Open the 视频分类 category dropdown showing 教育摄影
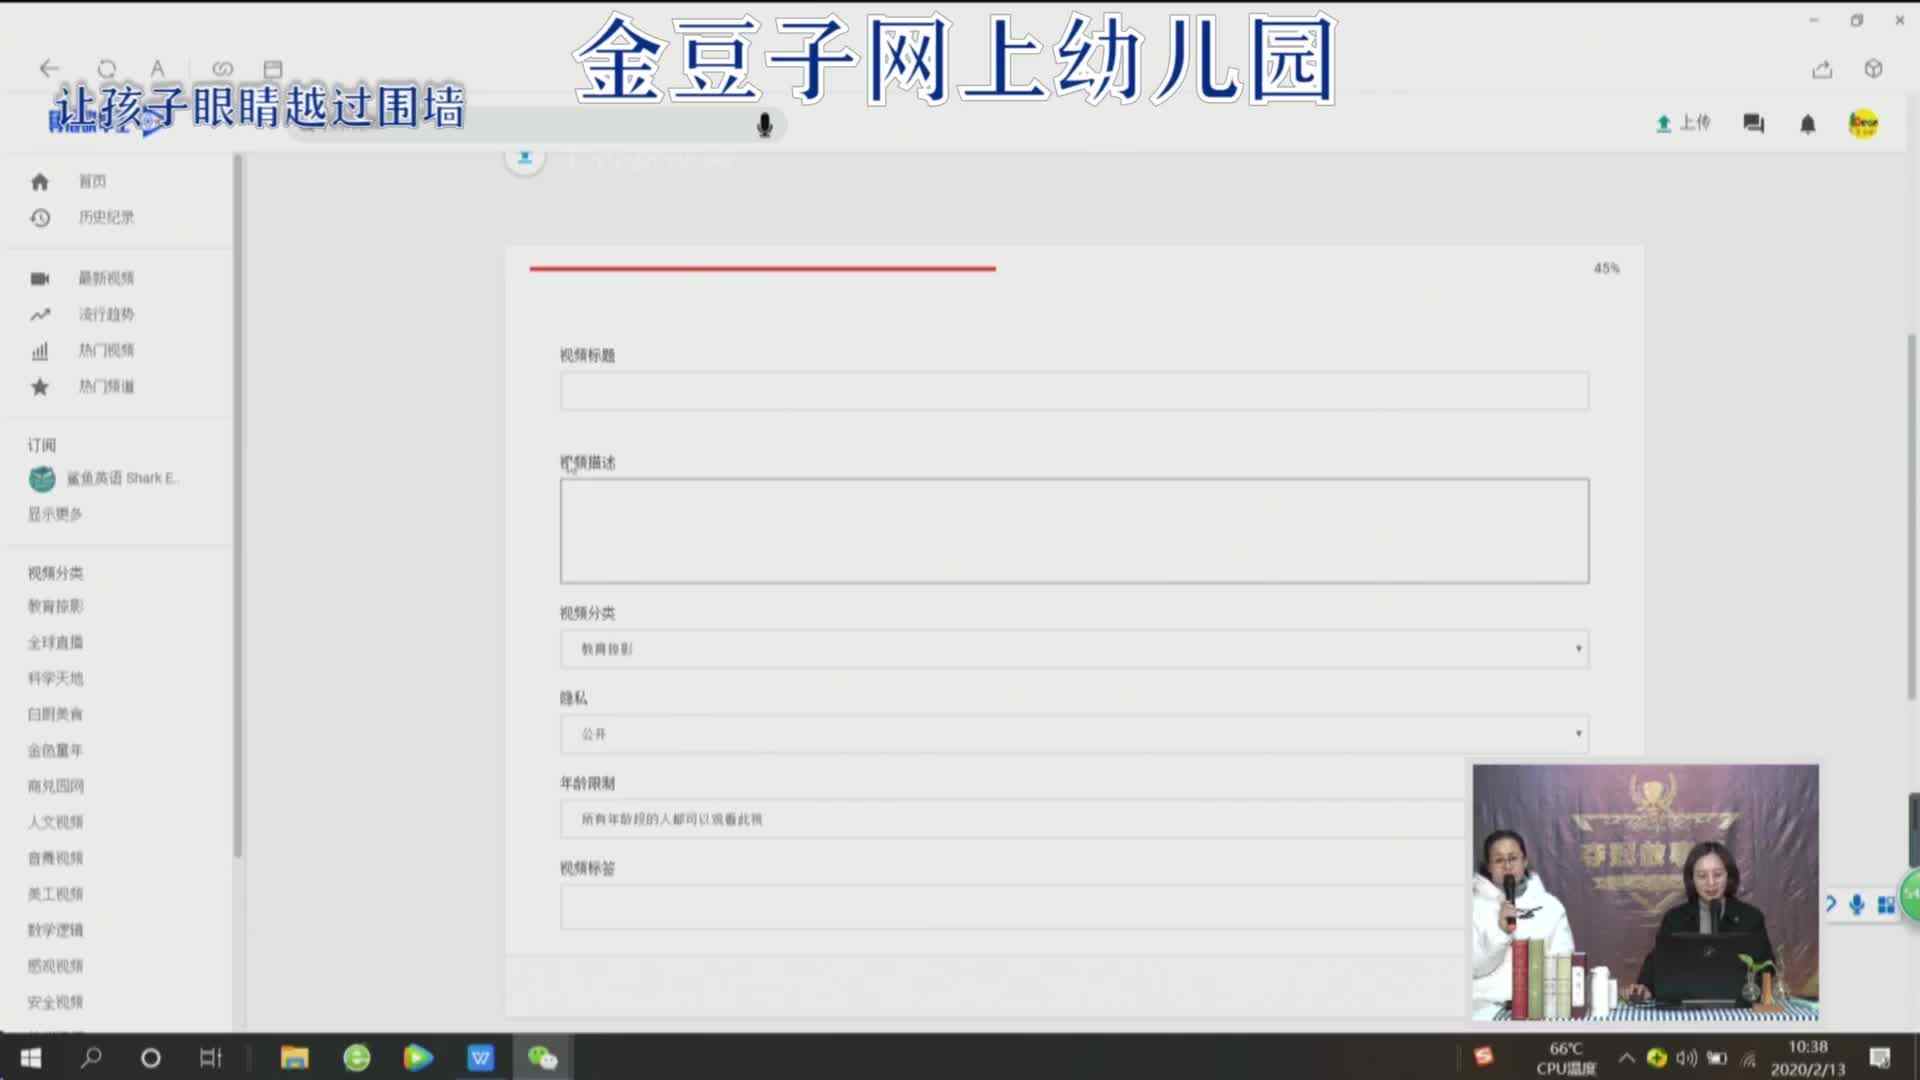The height and width of the screenshot is (1080, 1920). (x=1073, y=648)
